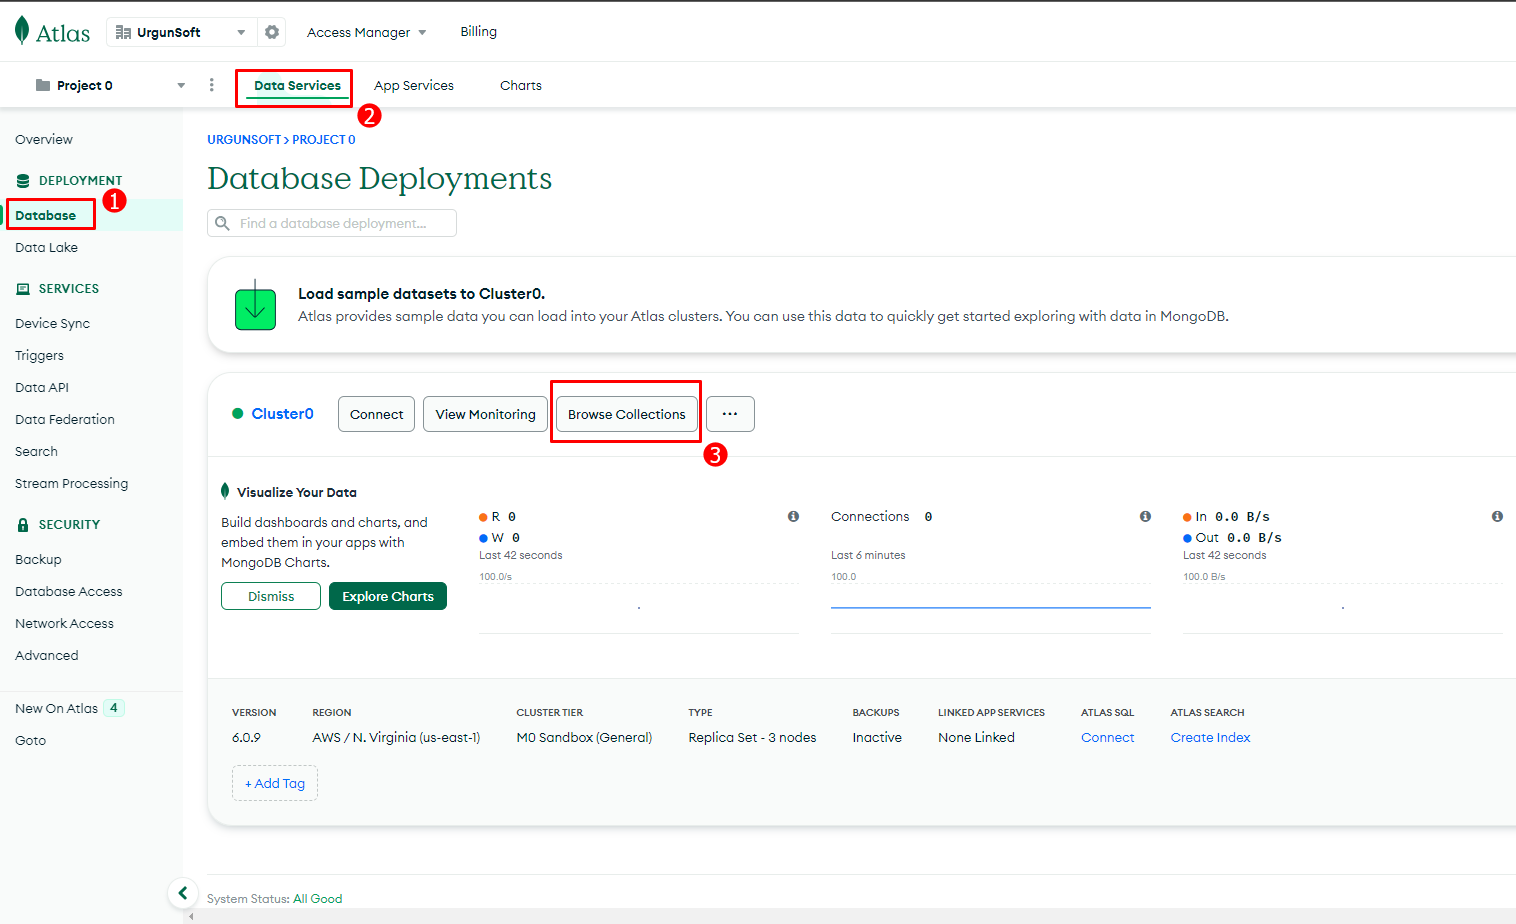Image resolution: width=1516 pixels, height=924 pixels.
Task: Select Search in the sidebar
Action: 36,451
